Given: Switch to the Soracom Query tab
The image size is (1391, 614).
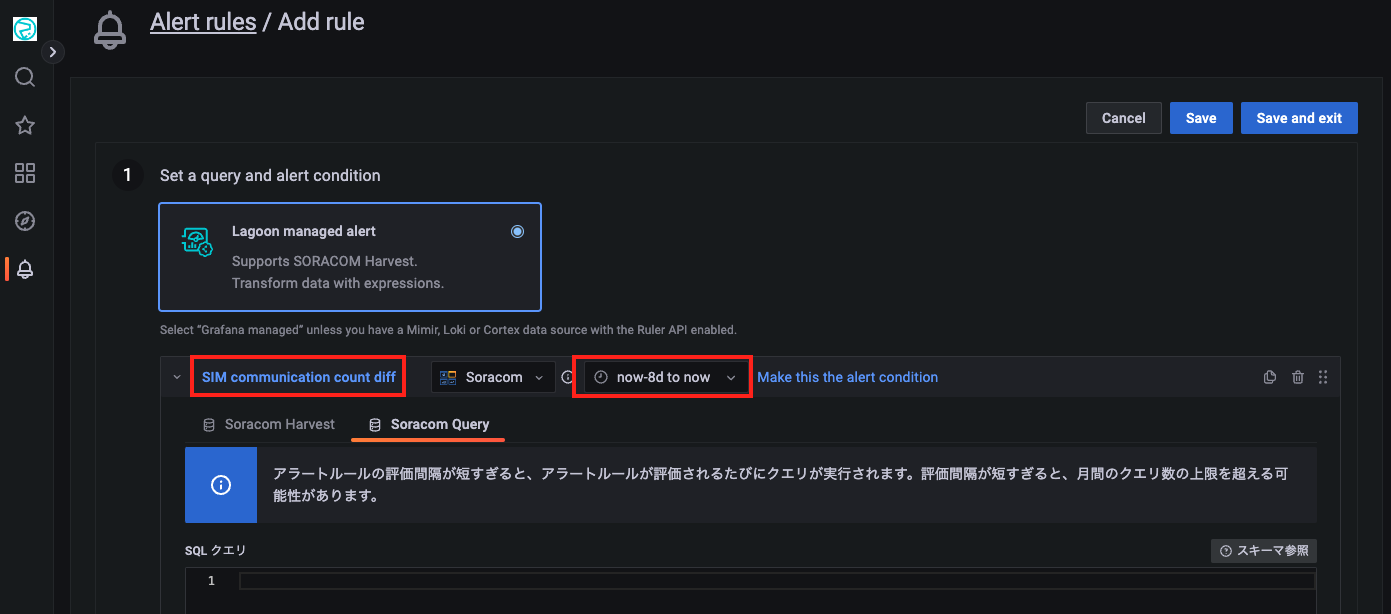Looking at the screenshot, I should pyautogui.click(x=429, y=424).
